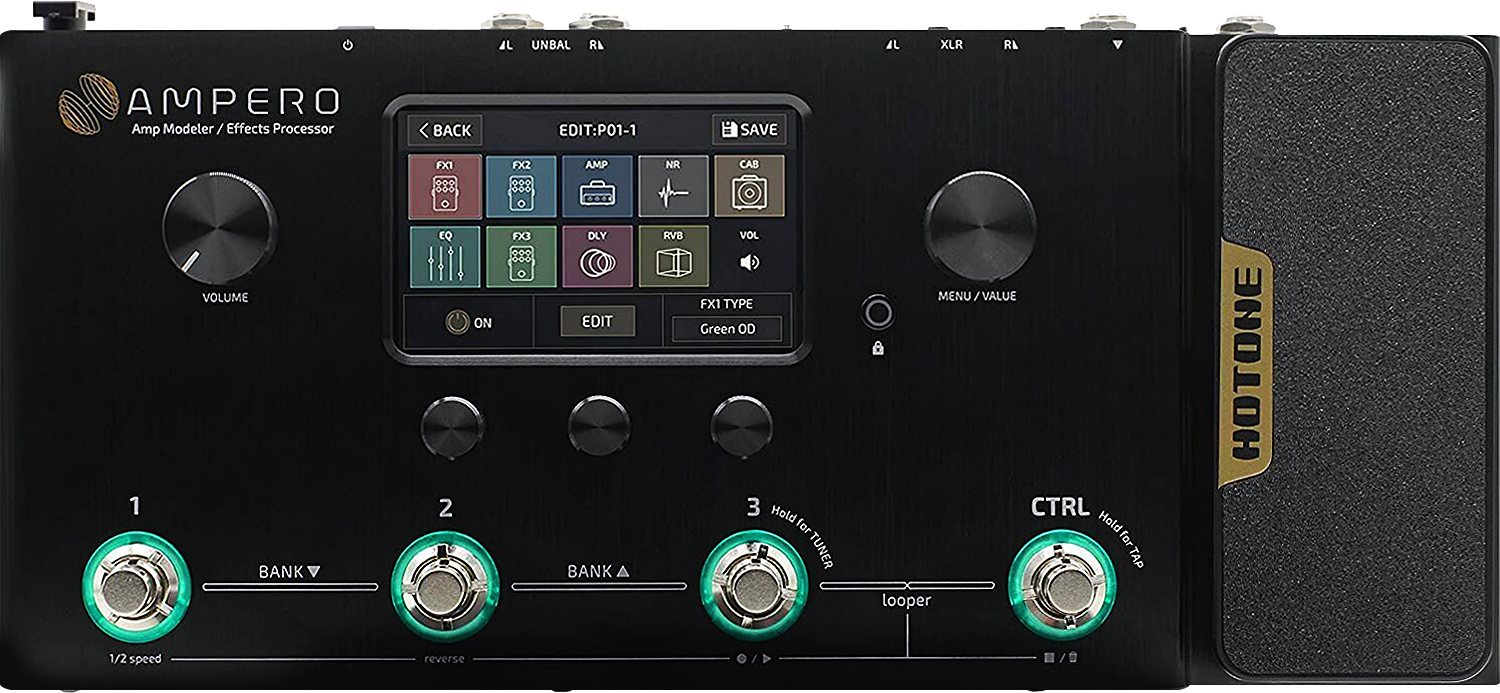Go back using the BACK chevron button

[x=445, y=130]
